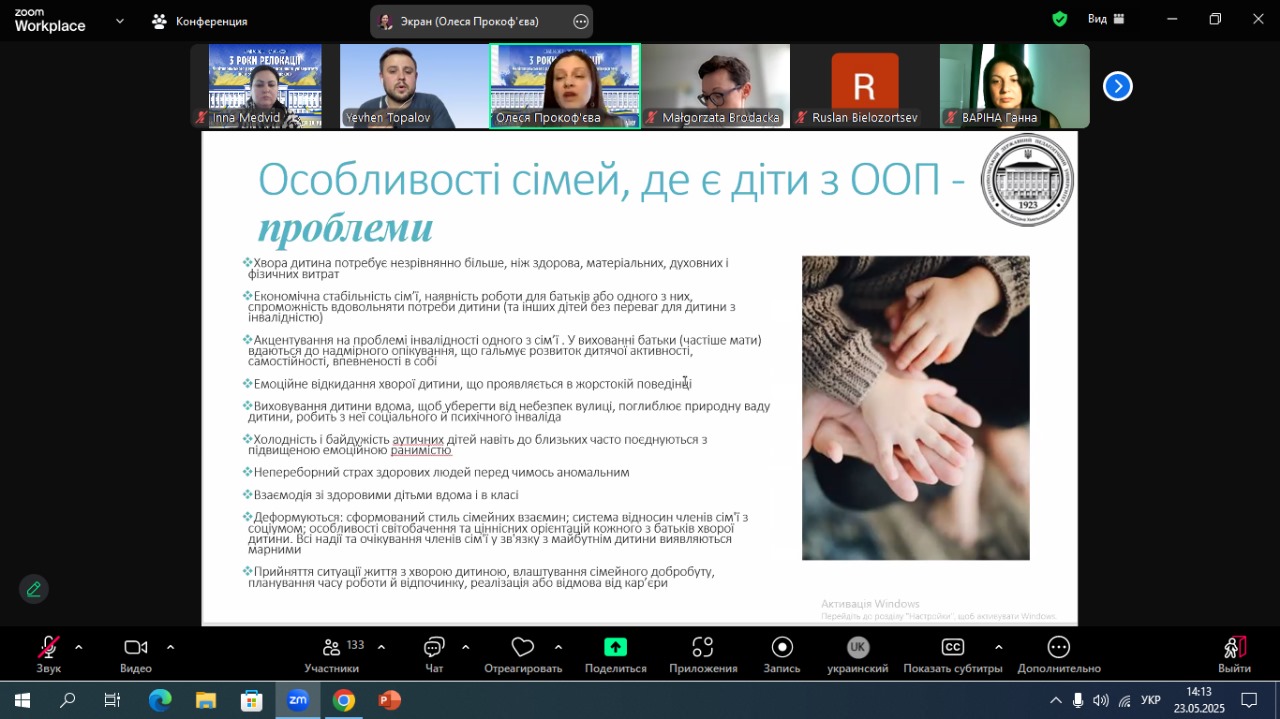Open the Apps icon in toolbar
The image size is (1280, 719).
coord(703,648)
